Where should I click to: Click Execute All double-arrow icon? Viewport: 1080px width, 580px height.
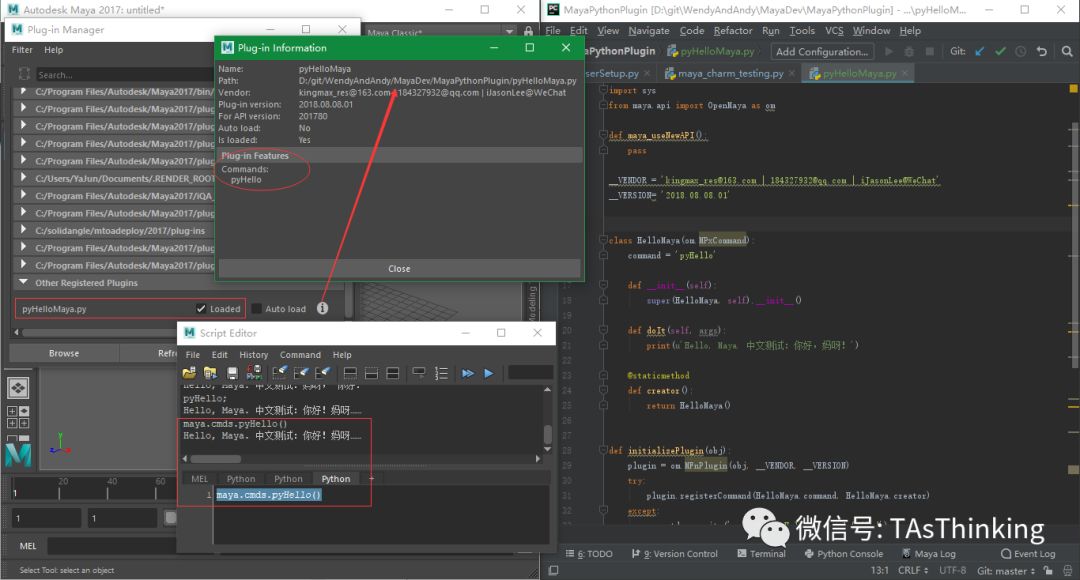(468, 373)
